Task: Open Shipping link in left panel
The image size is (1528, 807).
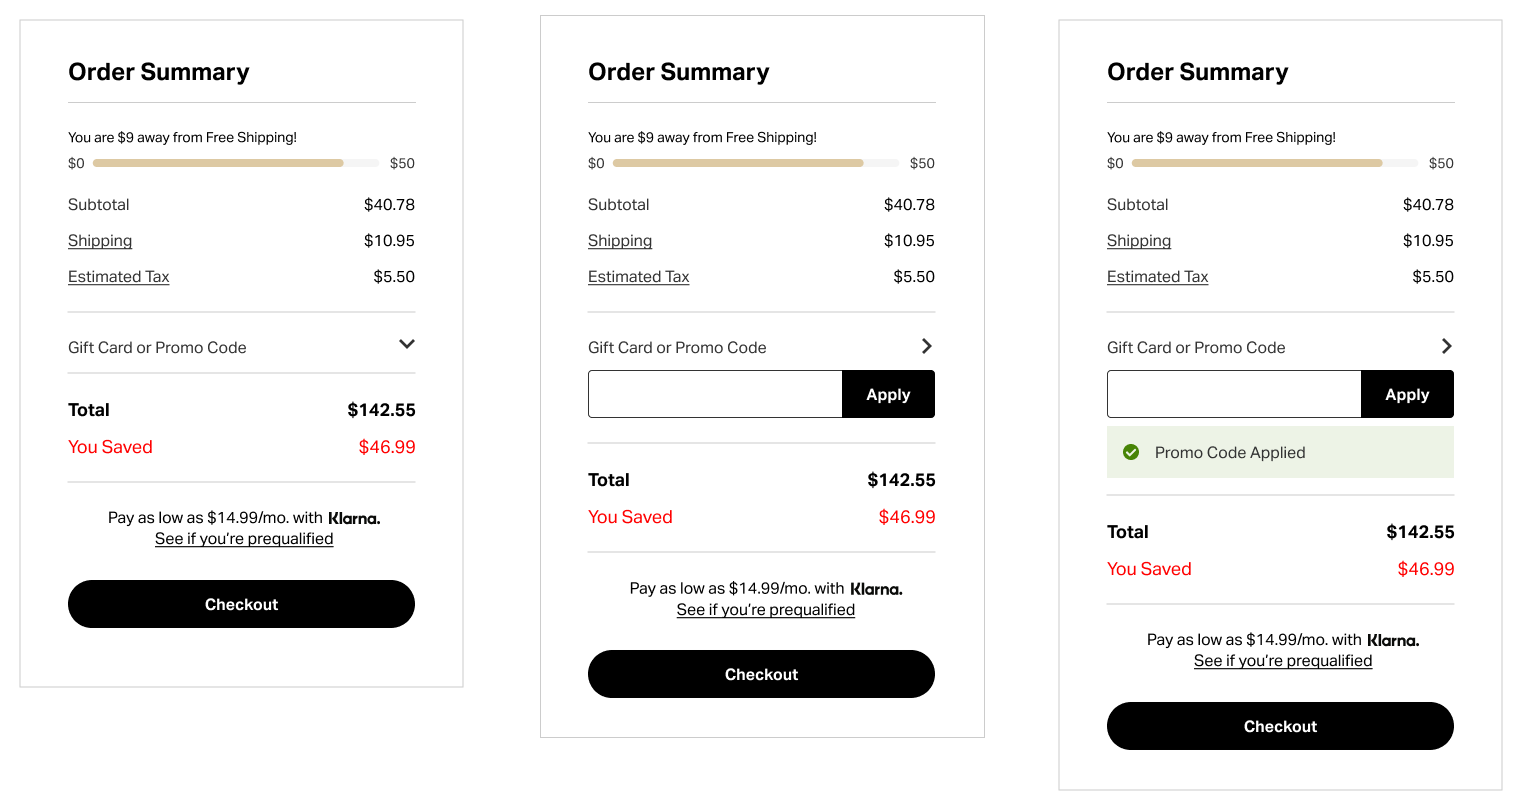Action: point(100,241)
